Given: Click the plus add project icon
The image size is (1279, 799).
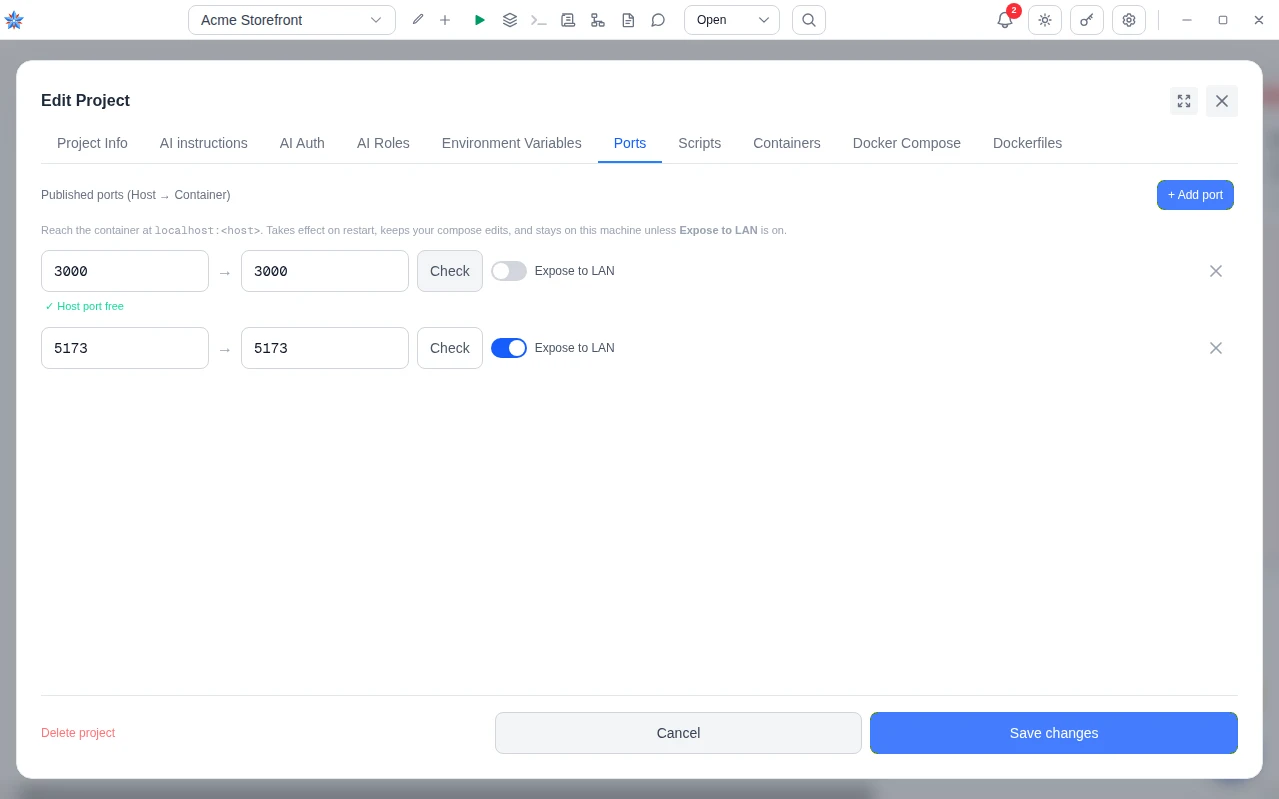Looking at the screenshot, I should coord(445,20).
